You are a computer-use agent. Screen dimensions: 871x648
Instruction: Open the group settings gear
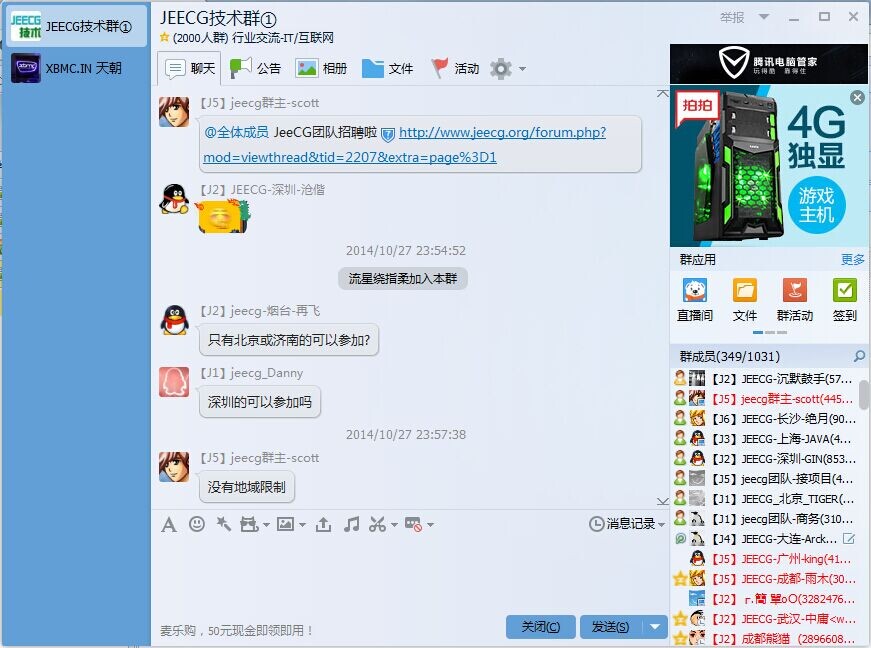pos(500,68)
